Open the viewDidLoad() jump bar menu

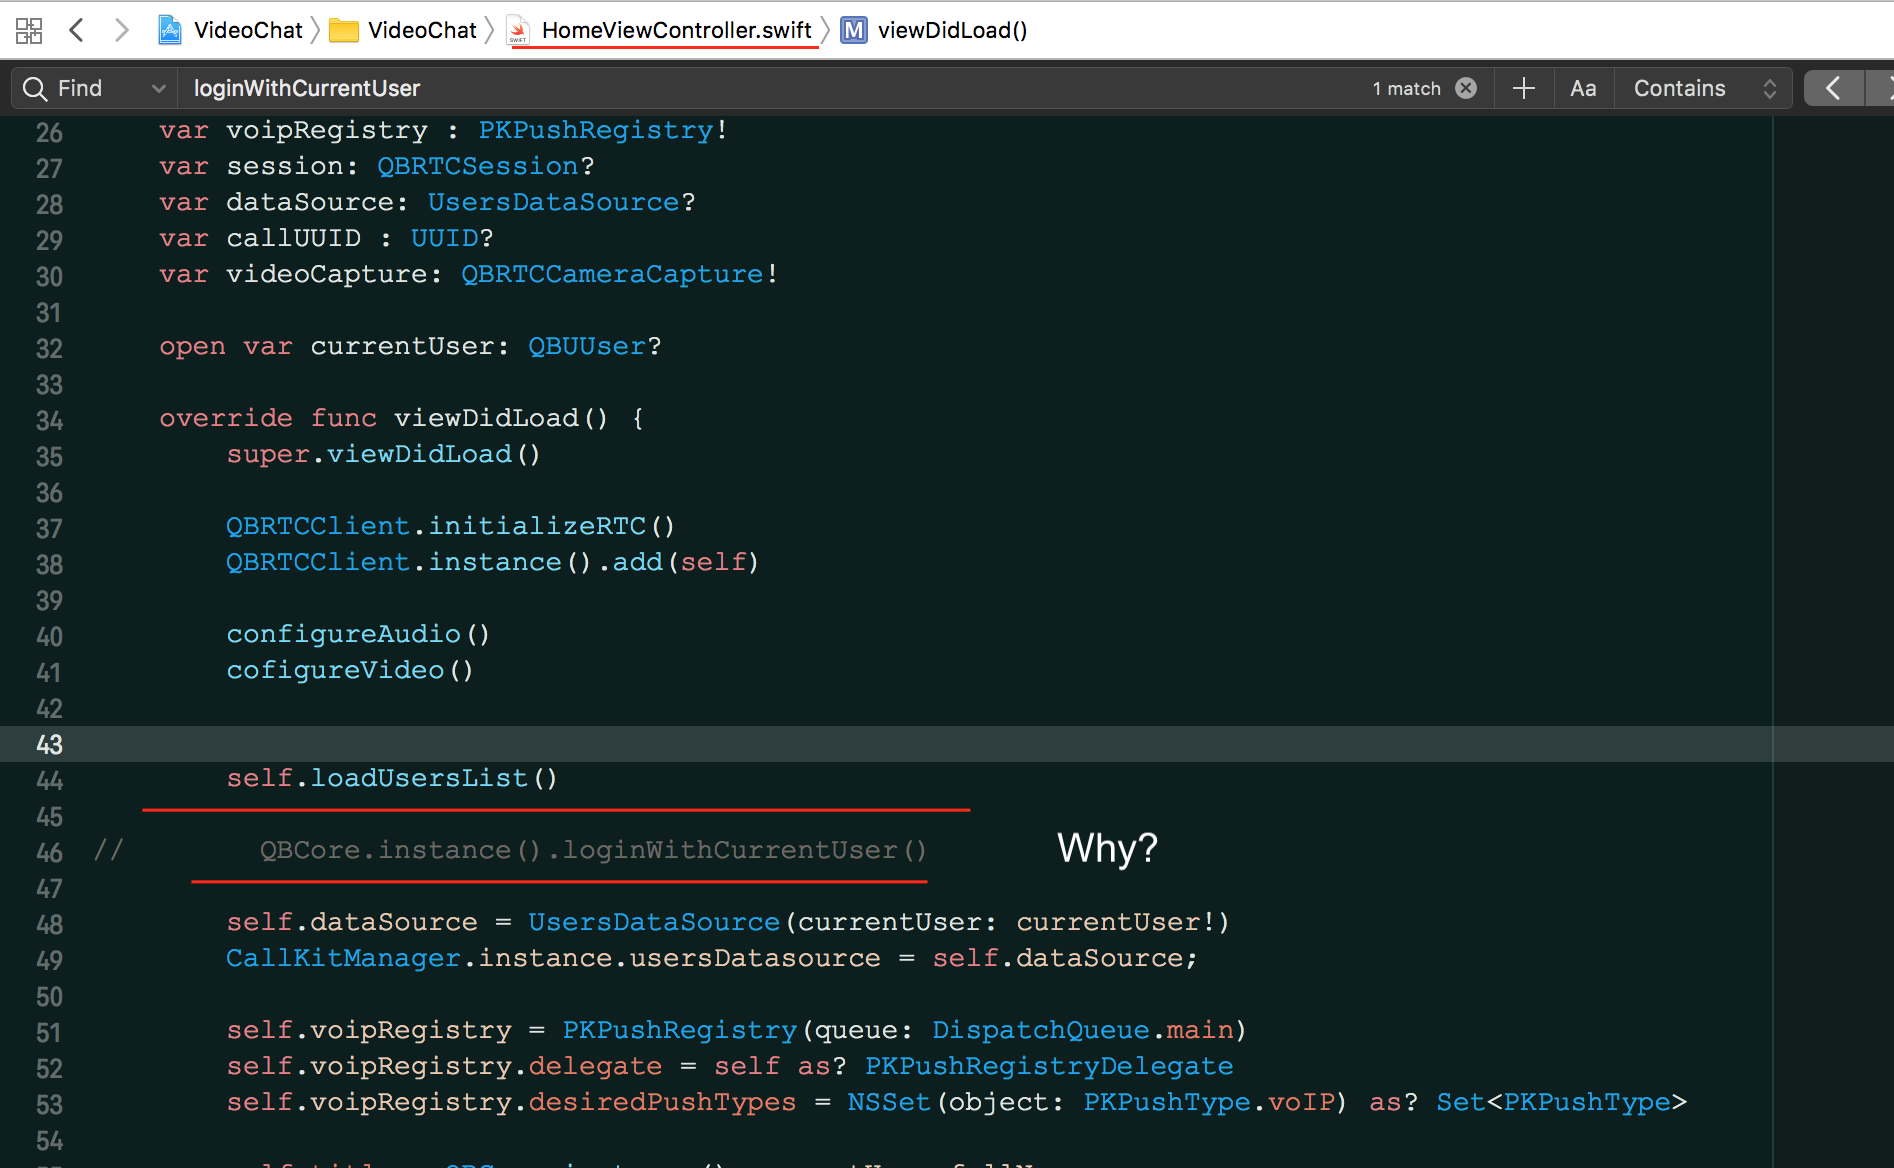[x=953, y=30]
